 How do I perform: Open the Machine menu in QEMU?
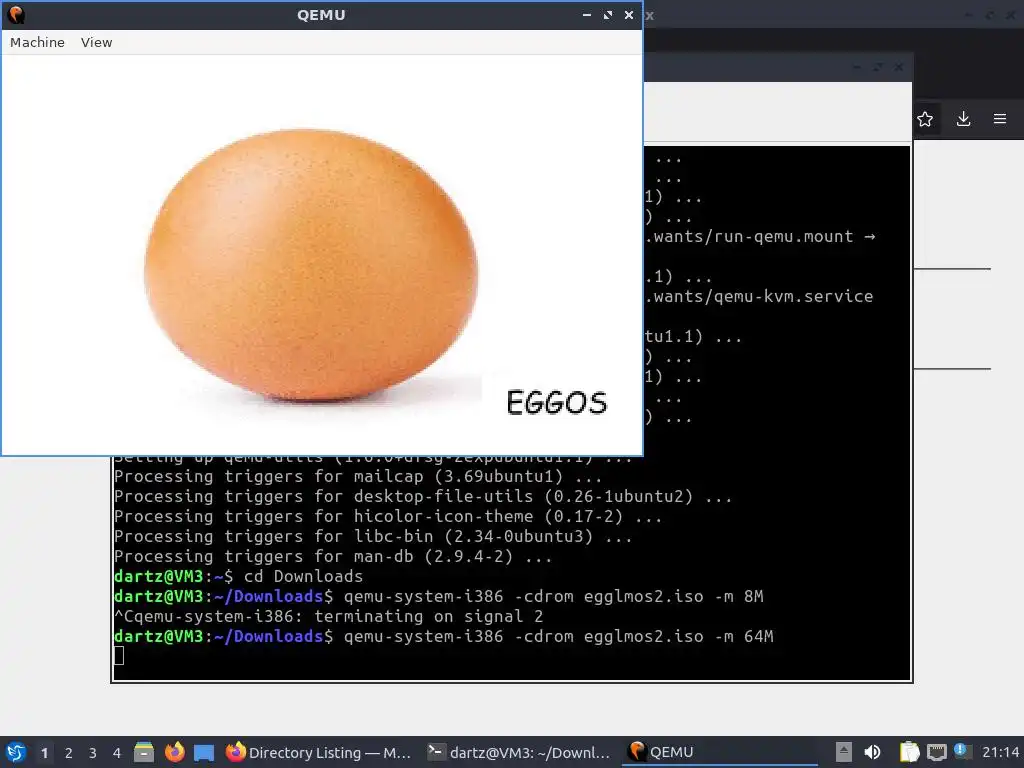tap(37, 42)
